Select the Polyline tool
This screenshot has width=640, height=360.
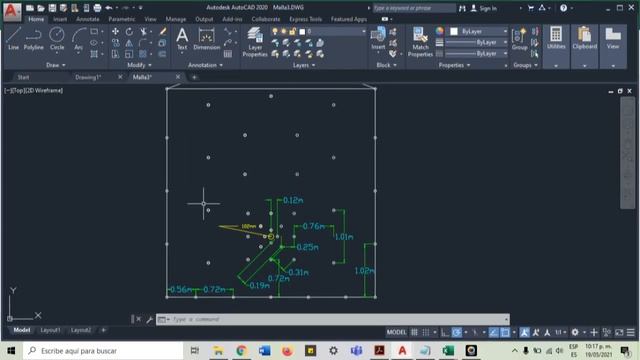point(33,38)
